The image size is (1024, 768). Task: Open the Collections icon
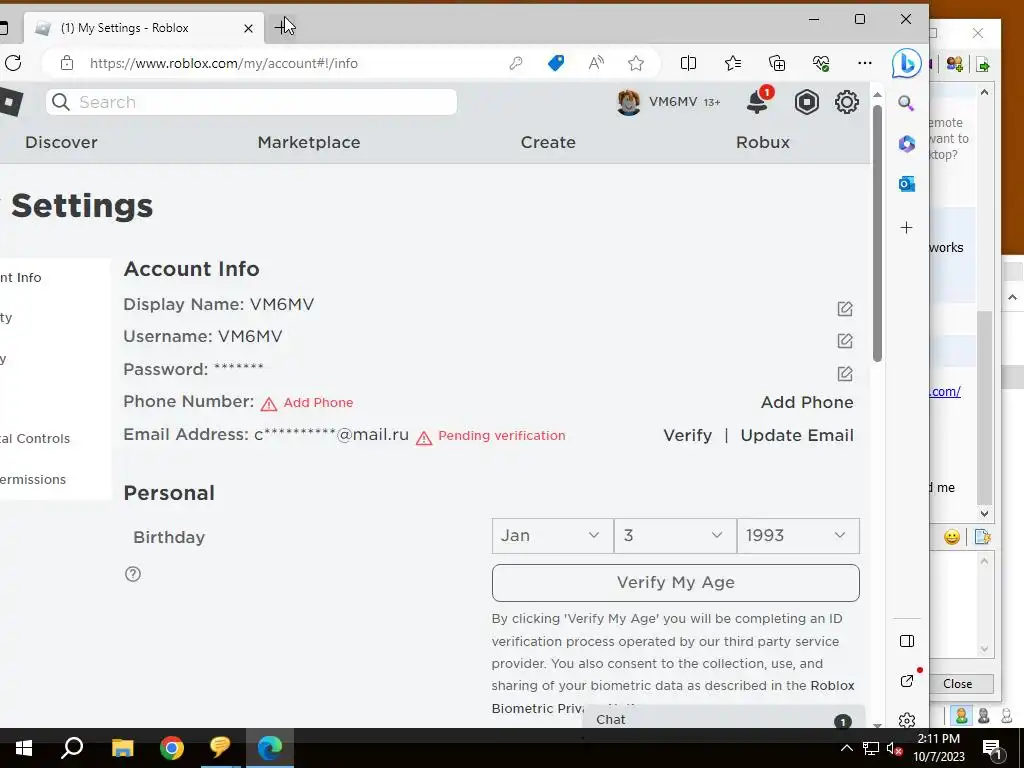[777, 63]
